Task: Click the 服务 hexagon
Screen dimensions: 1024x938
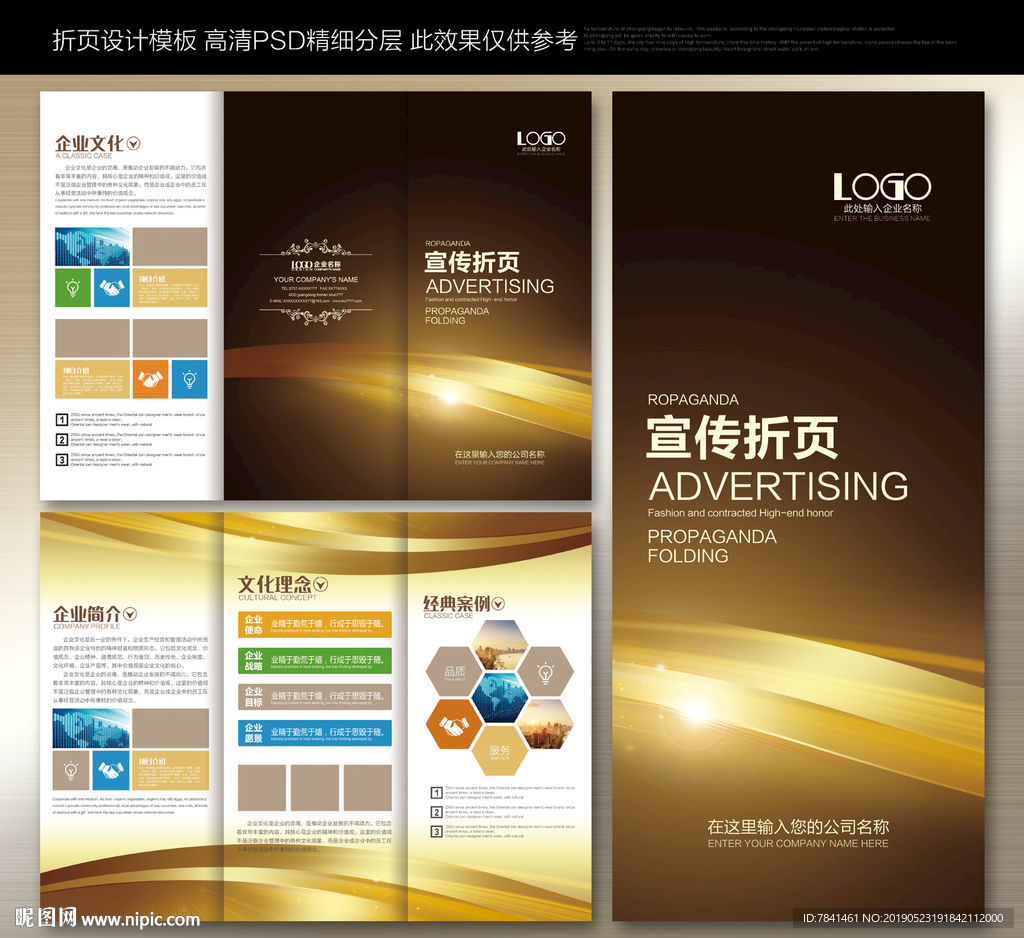Action: click(x=500, y=751)
